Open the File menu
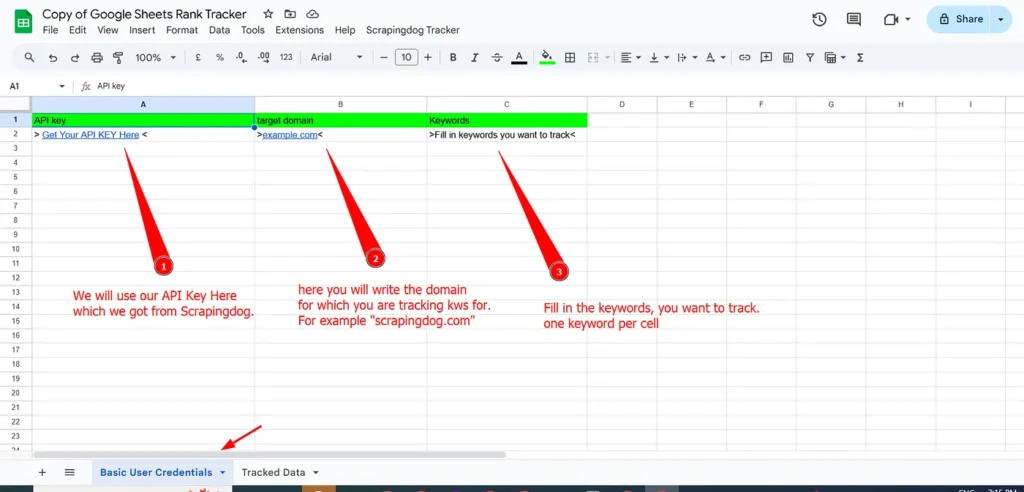Image resolution: width=1024 pixels, height=492 pixels. click(x=50, y=30)
